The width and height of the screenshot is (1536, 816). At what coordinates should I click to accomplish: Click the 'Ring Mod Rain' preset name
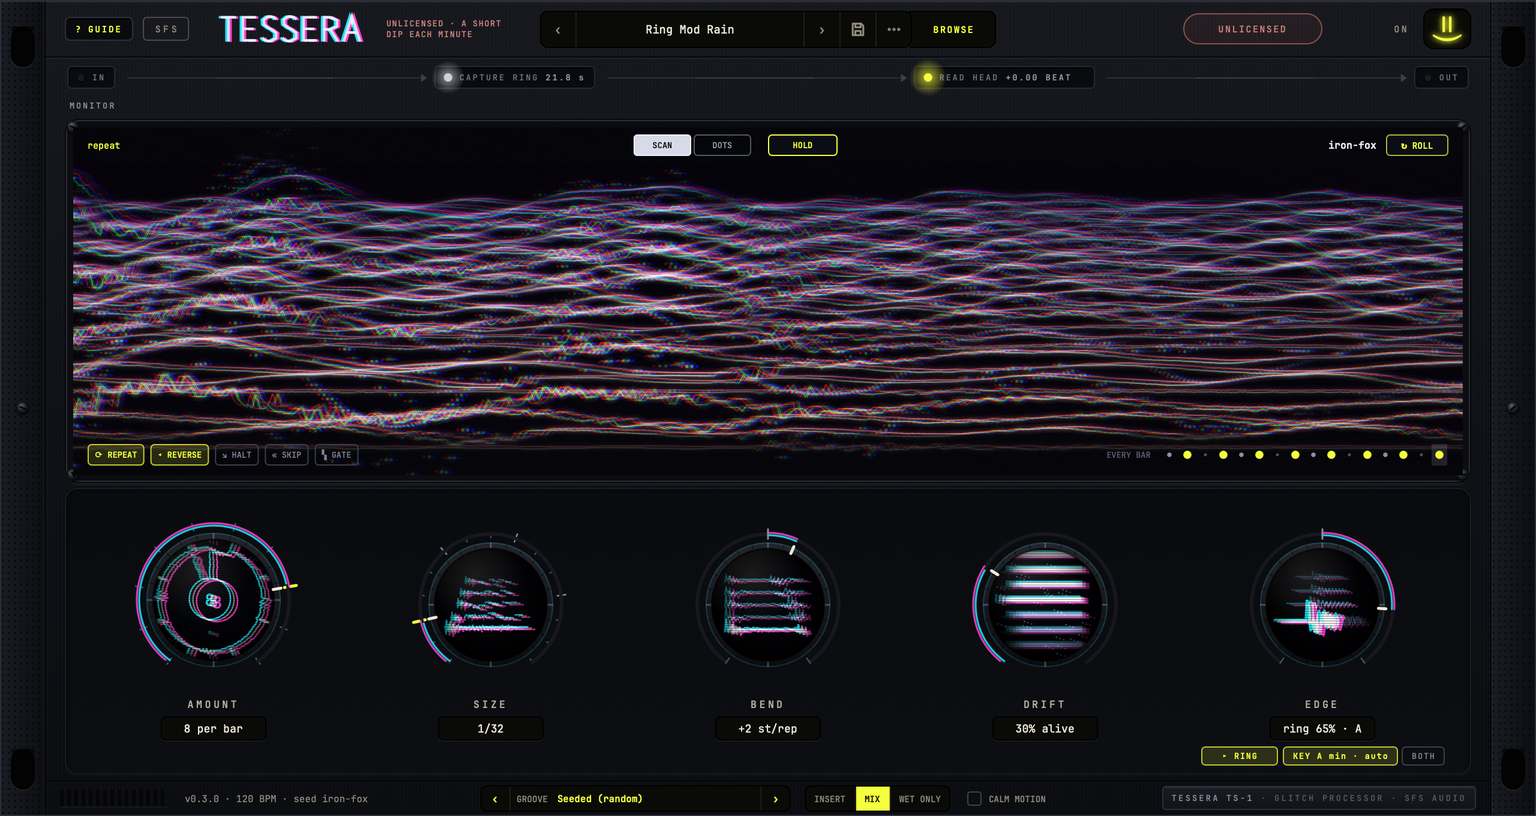690,30
